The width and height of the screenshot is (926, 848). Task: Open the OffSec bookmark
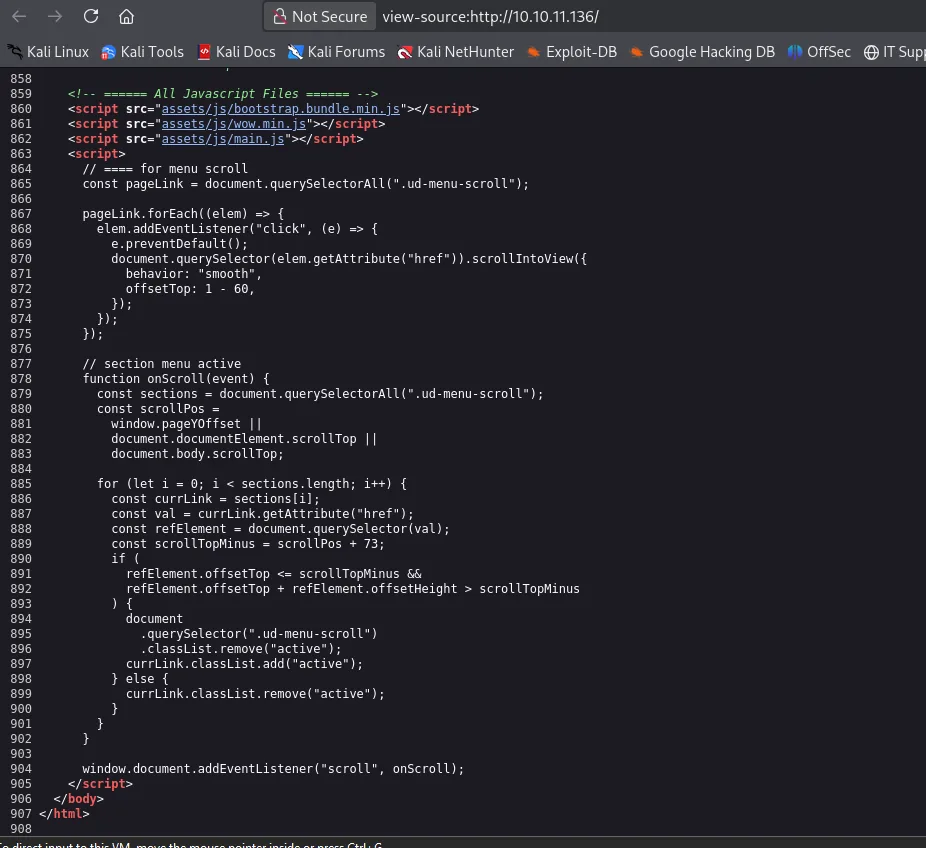pos(819,52)
